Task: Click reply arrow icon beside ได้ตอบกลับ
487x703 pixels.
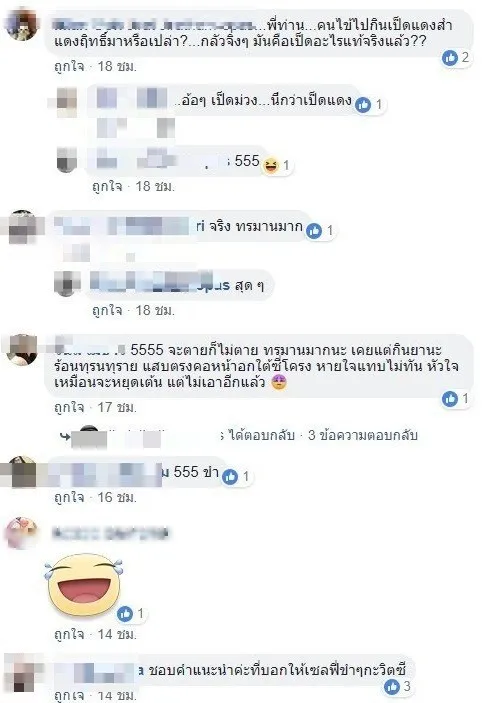Action: click(65, 435)
